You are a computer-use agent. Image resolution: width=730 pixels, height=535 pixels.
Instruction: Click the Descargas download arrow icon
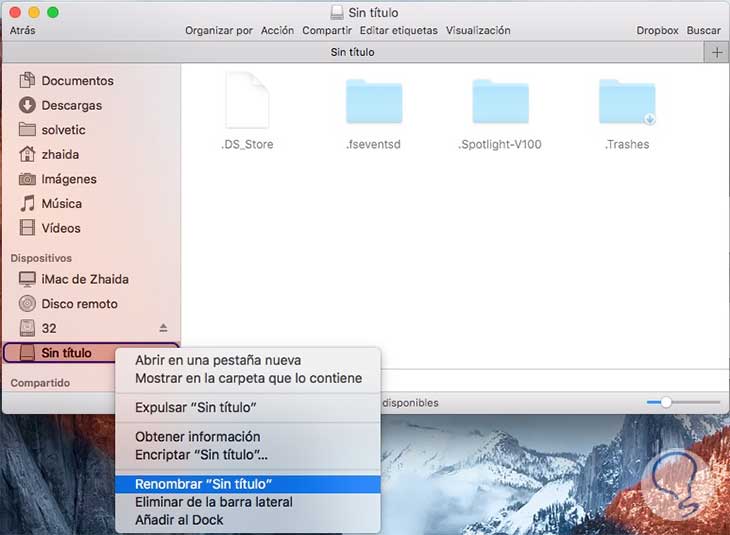click(27, 105)
